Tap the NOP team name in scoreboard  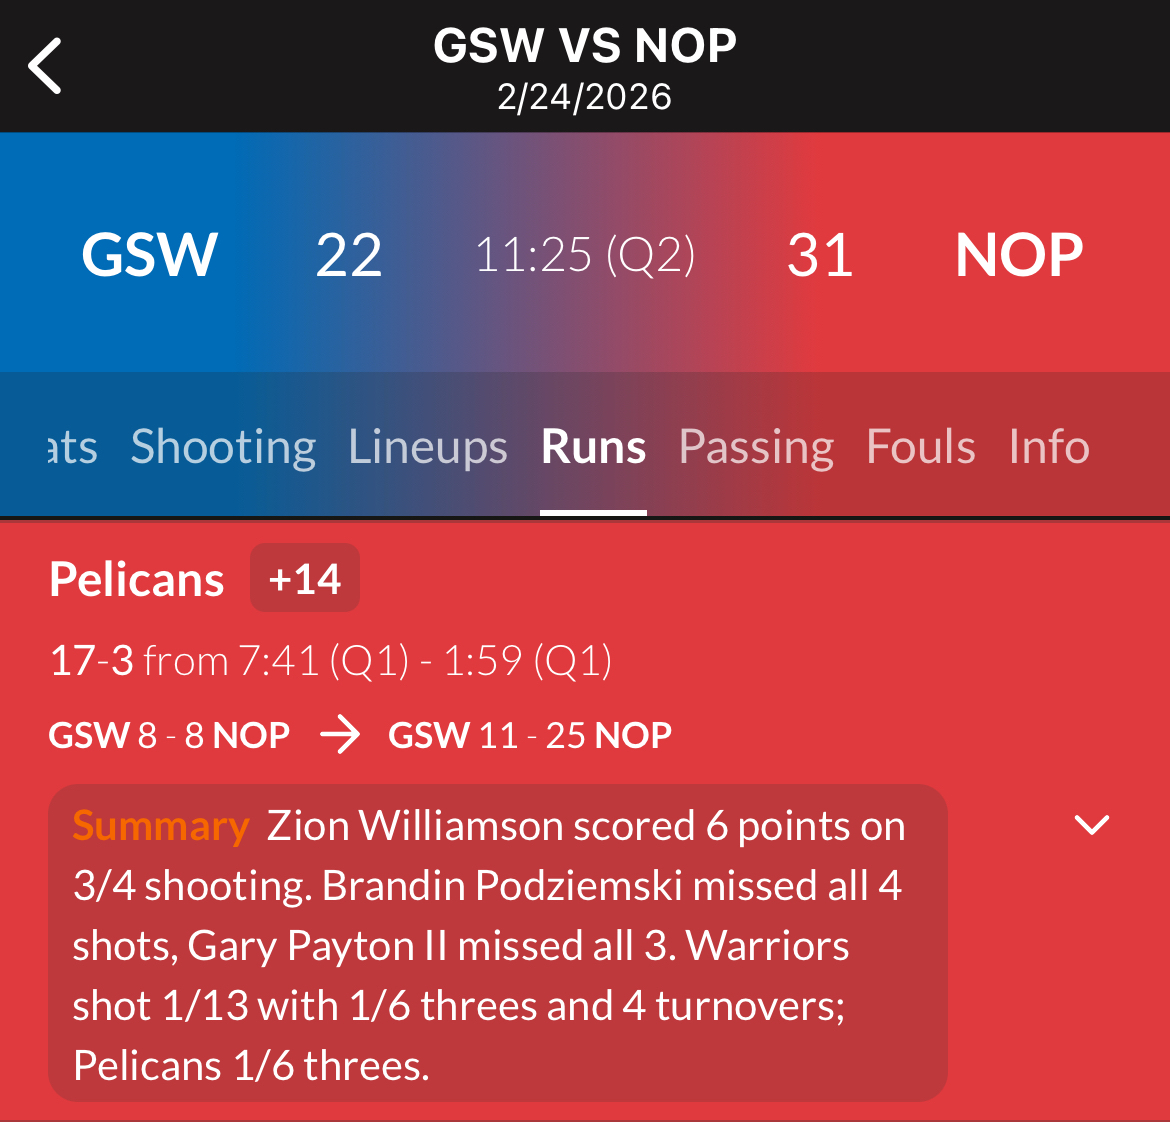pos(1019,255)
